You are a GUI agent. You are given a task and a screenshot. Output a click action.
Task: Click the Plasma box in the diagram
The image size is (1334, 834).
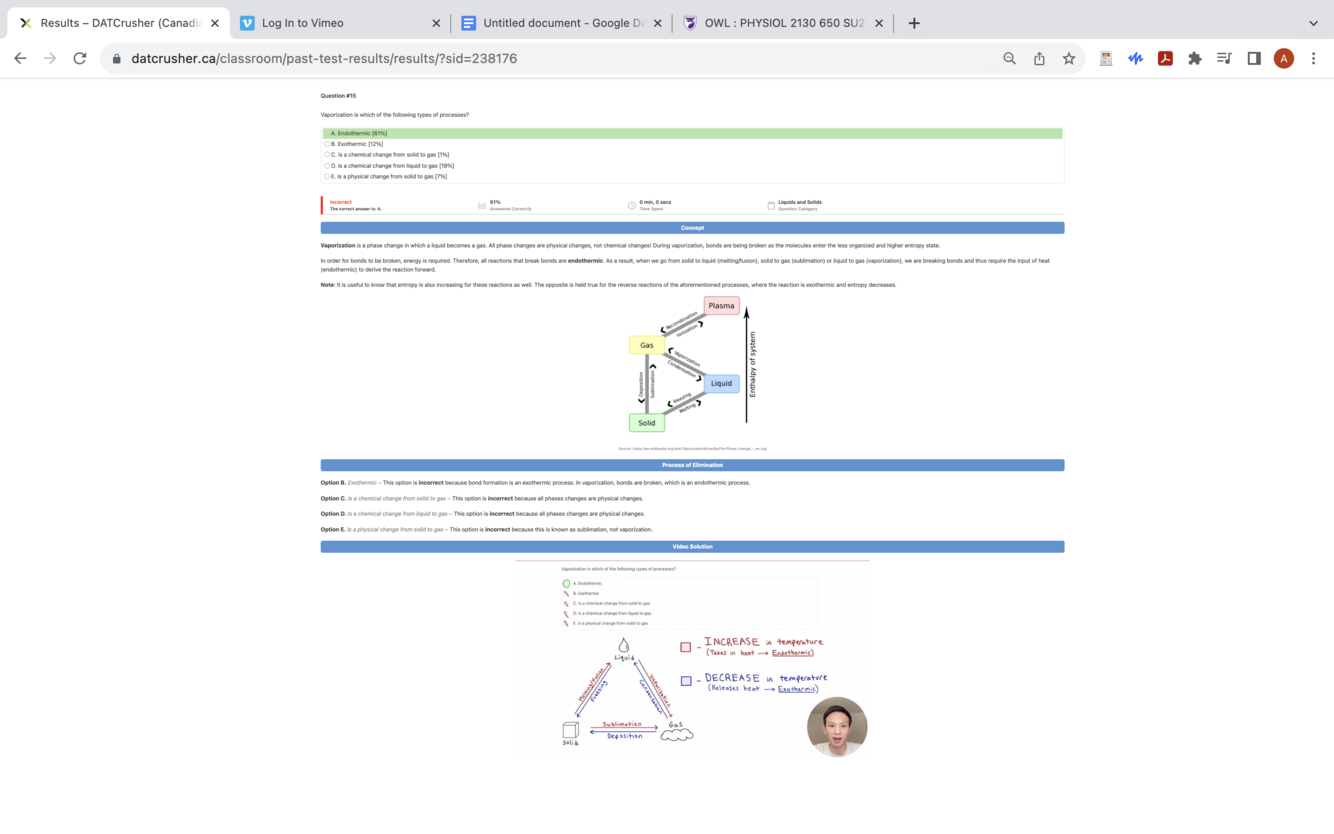[x=722, y=306]
